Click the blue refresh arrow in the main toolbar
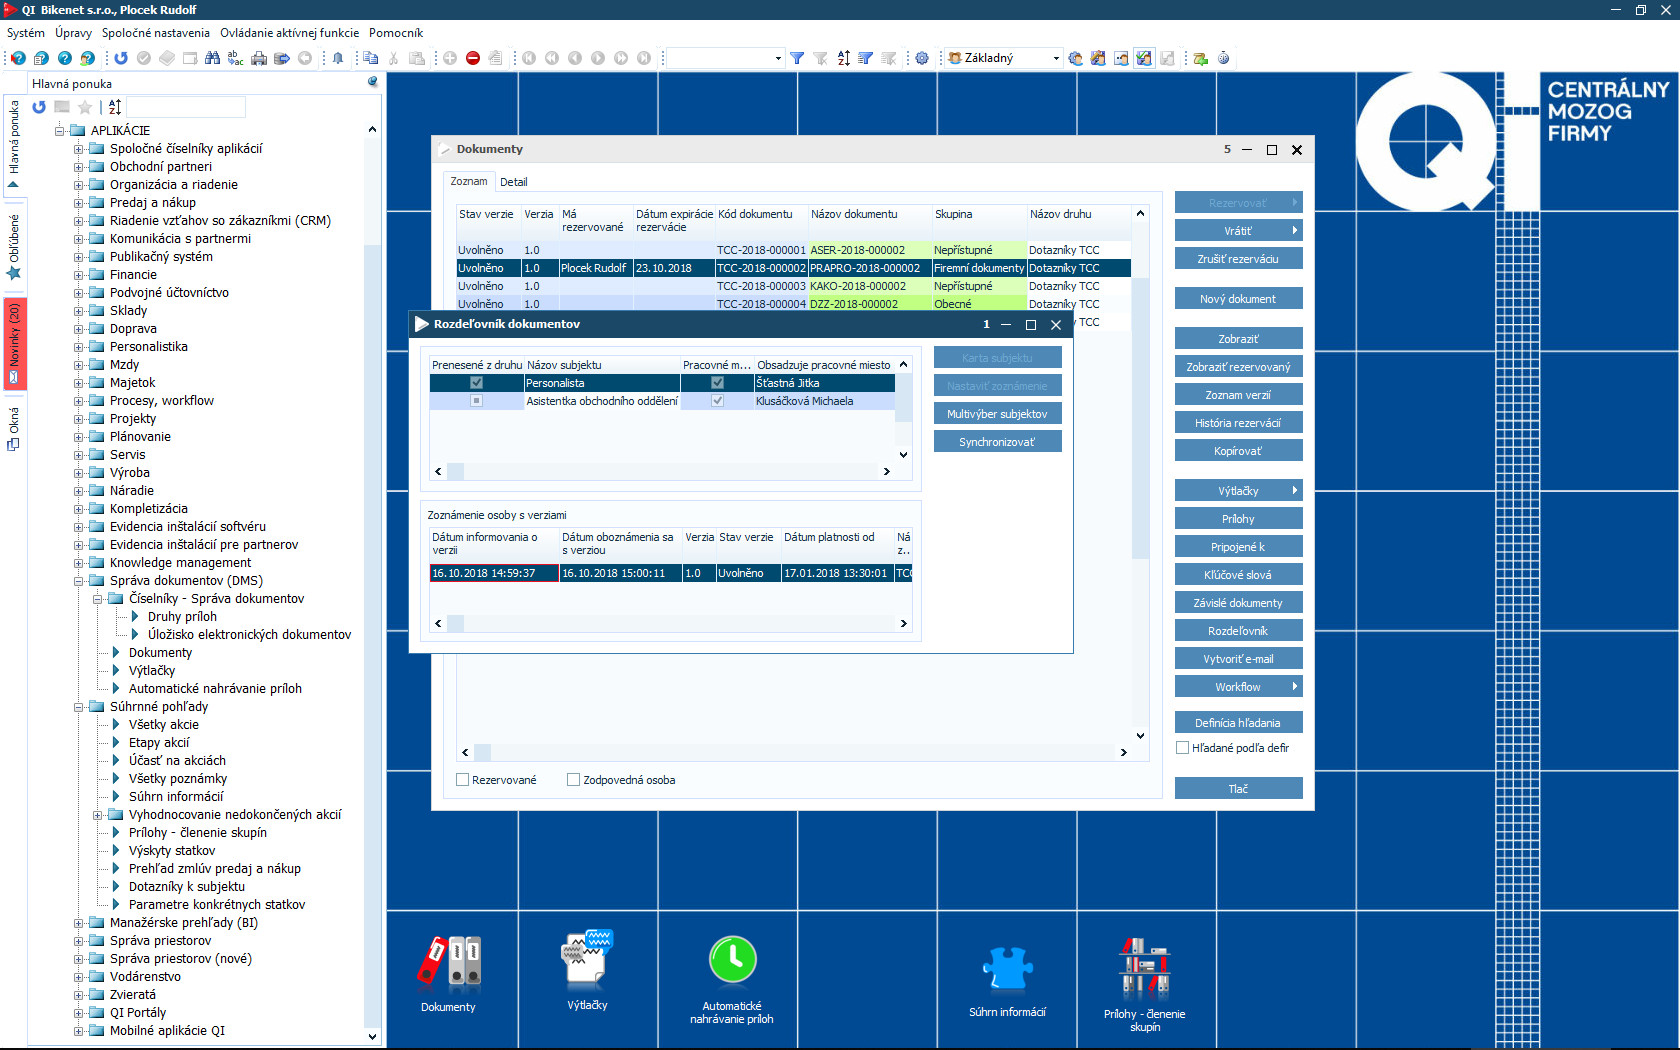1680x1050 pixels. [121, 58]
